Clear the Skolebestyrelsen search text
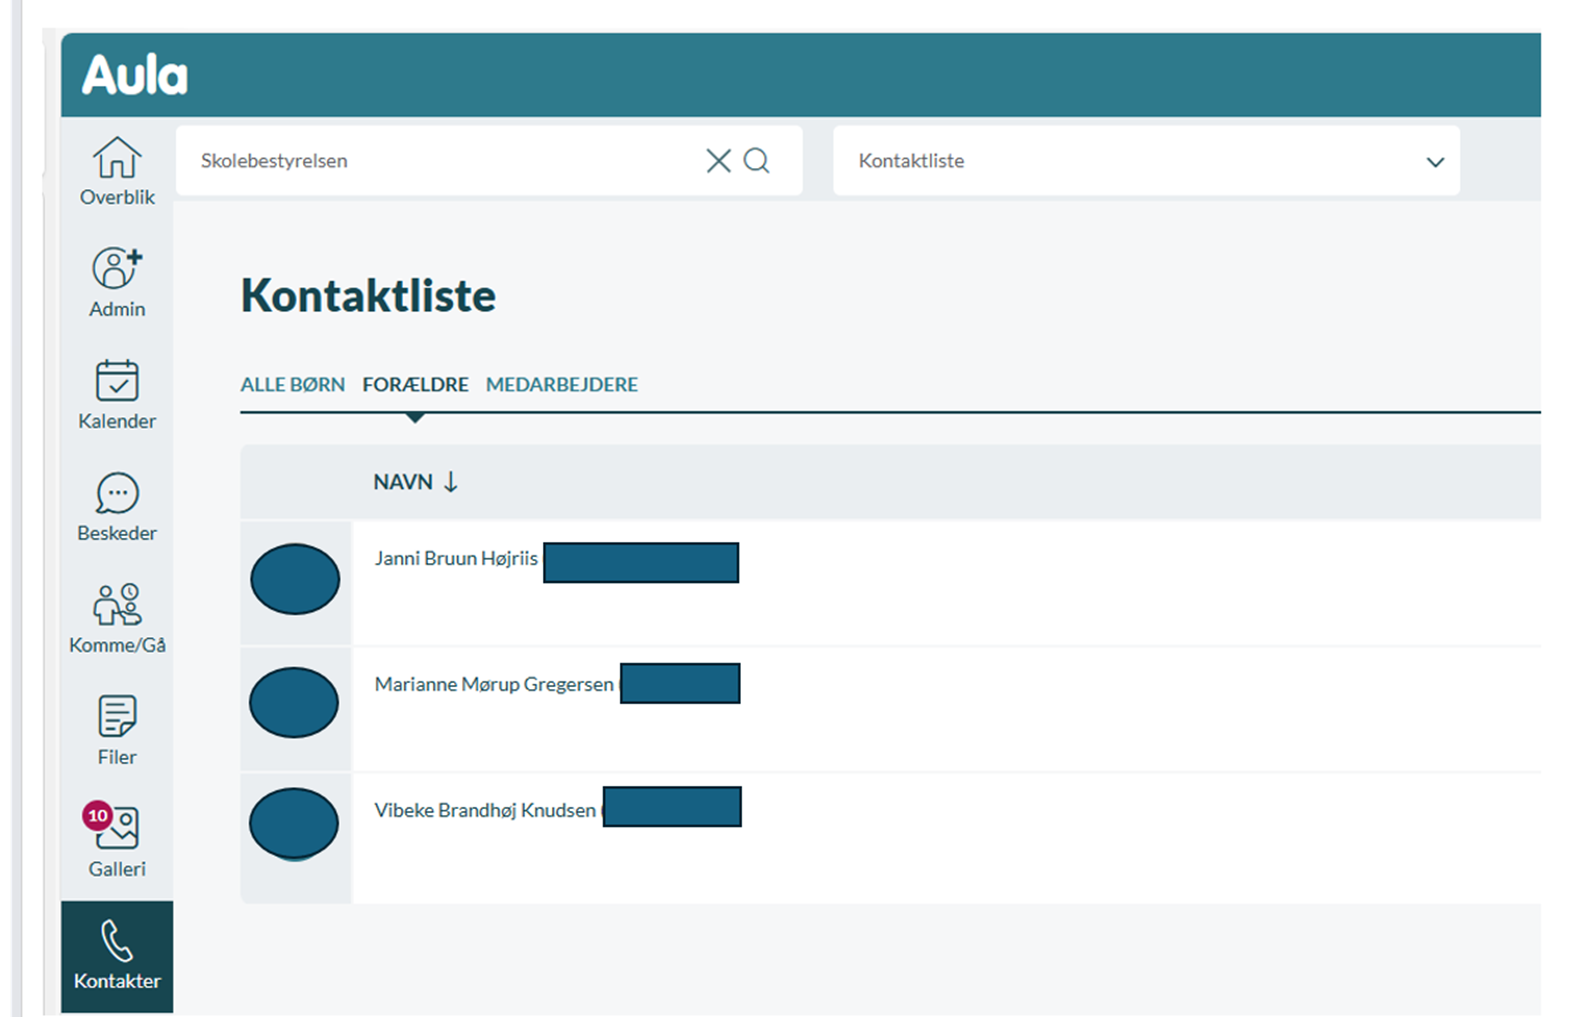1583x1017 pixels. (x=718, y=161)
